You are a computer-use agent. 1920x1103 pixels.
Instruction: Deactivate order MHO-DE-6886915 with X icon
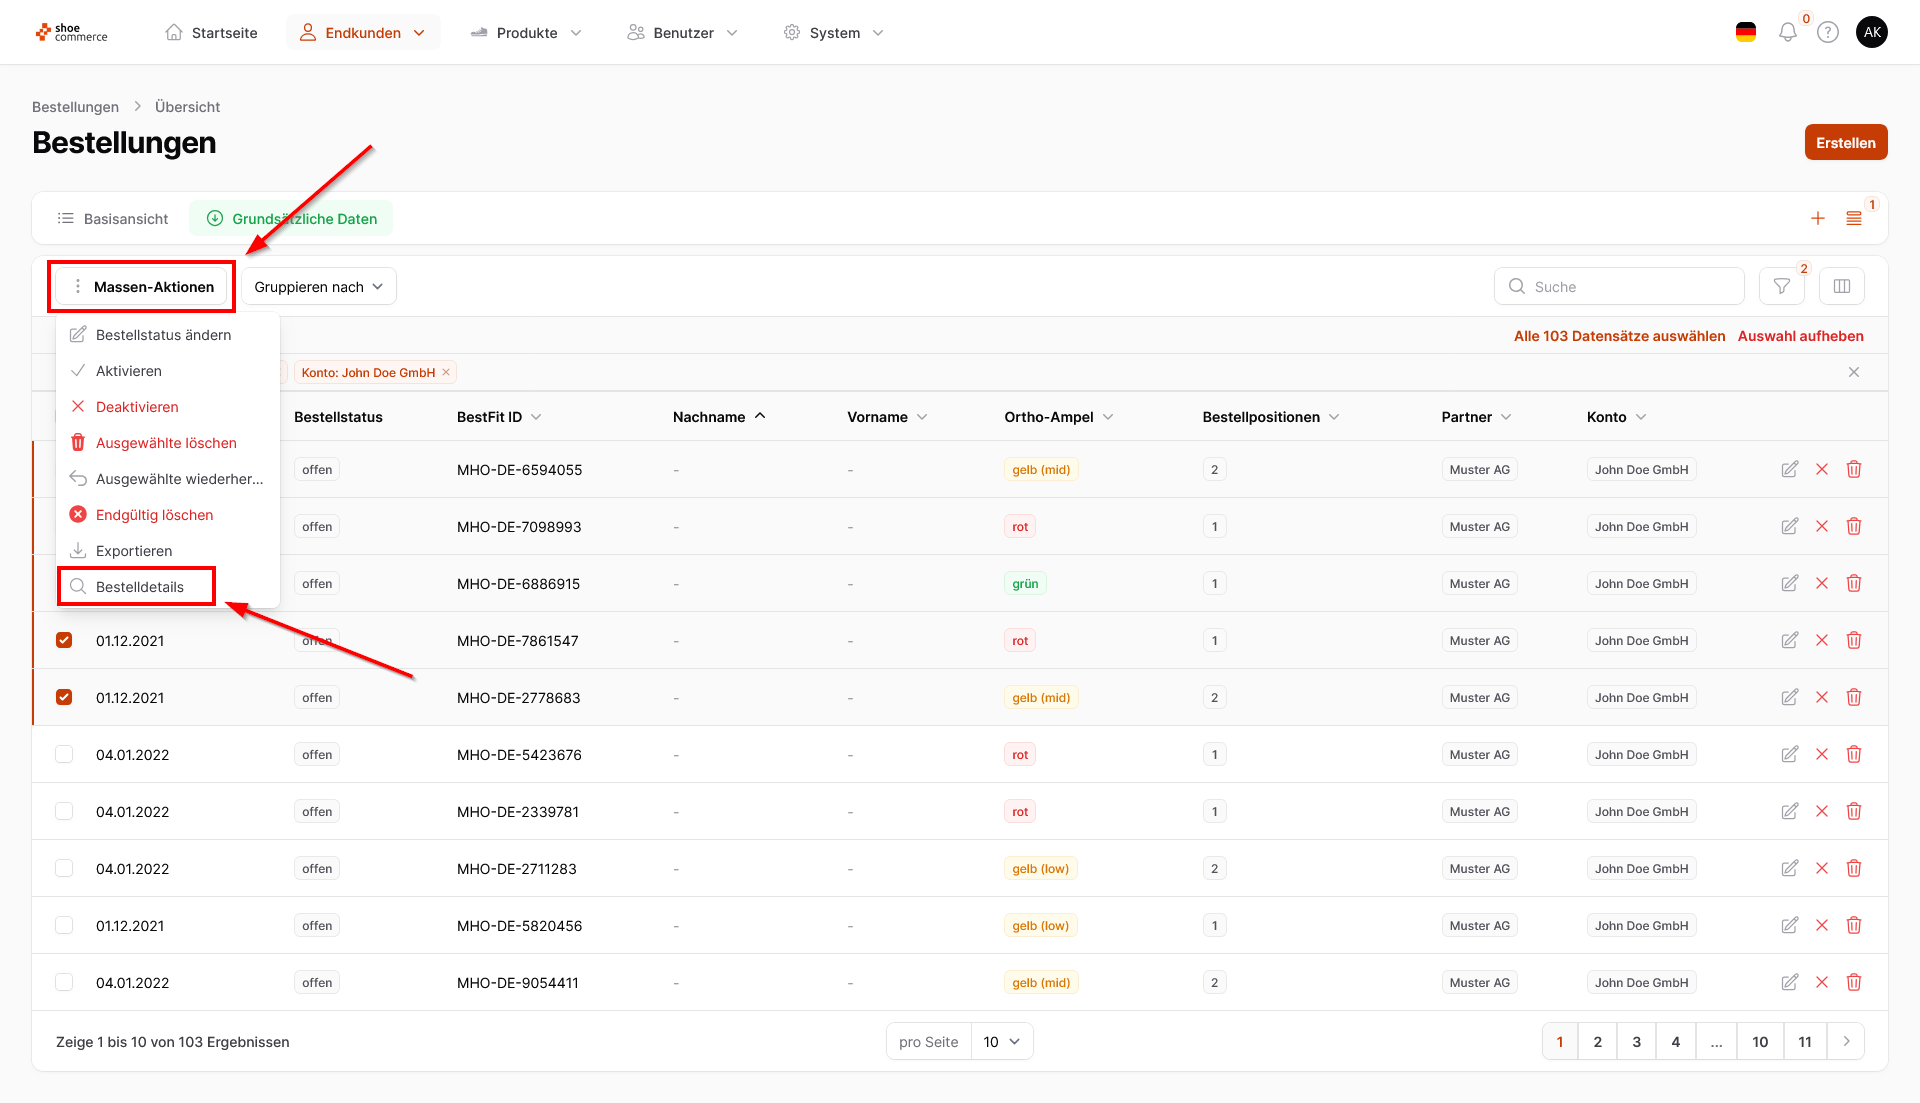pos(1821,584)
